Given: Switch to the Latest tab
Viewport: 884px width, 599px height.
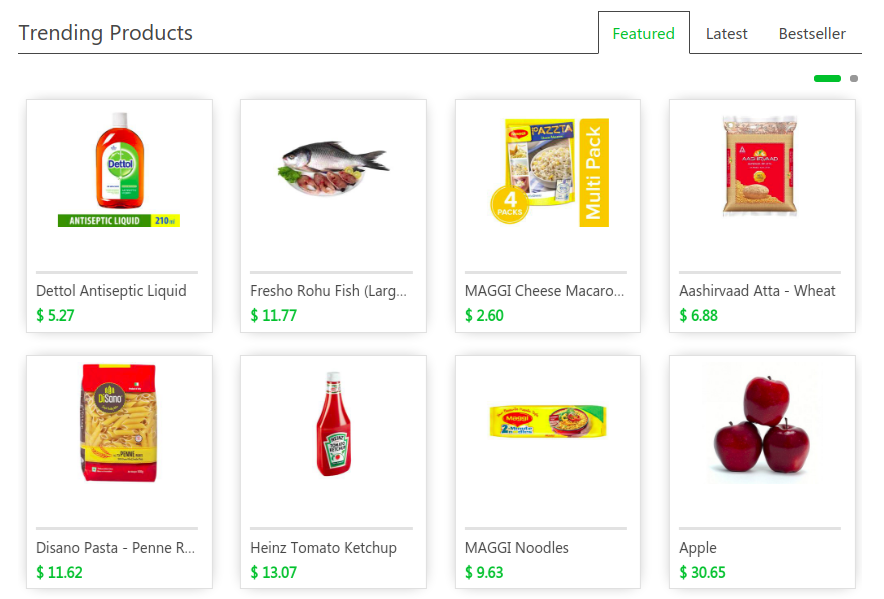Looking at the screenshot, I should (726, 34).
